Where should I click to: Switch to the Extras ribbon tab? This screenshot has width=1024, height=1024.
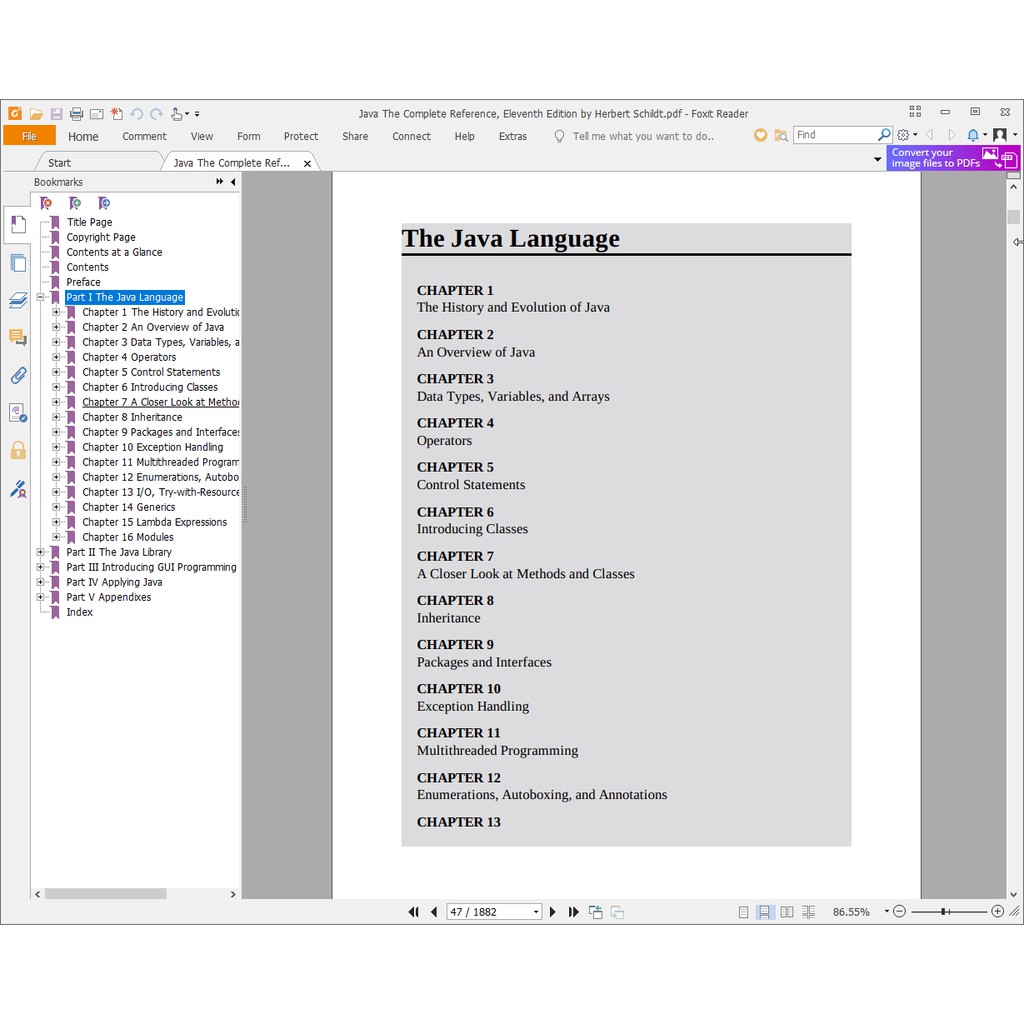tap(513, 136)
